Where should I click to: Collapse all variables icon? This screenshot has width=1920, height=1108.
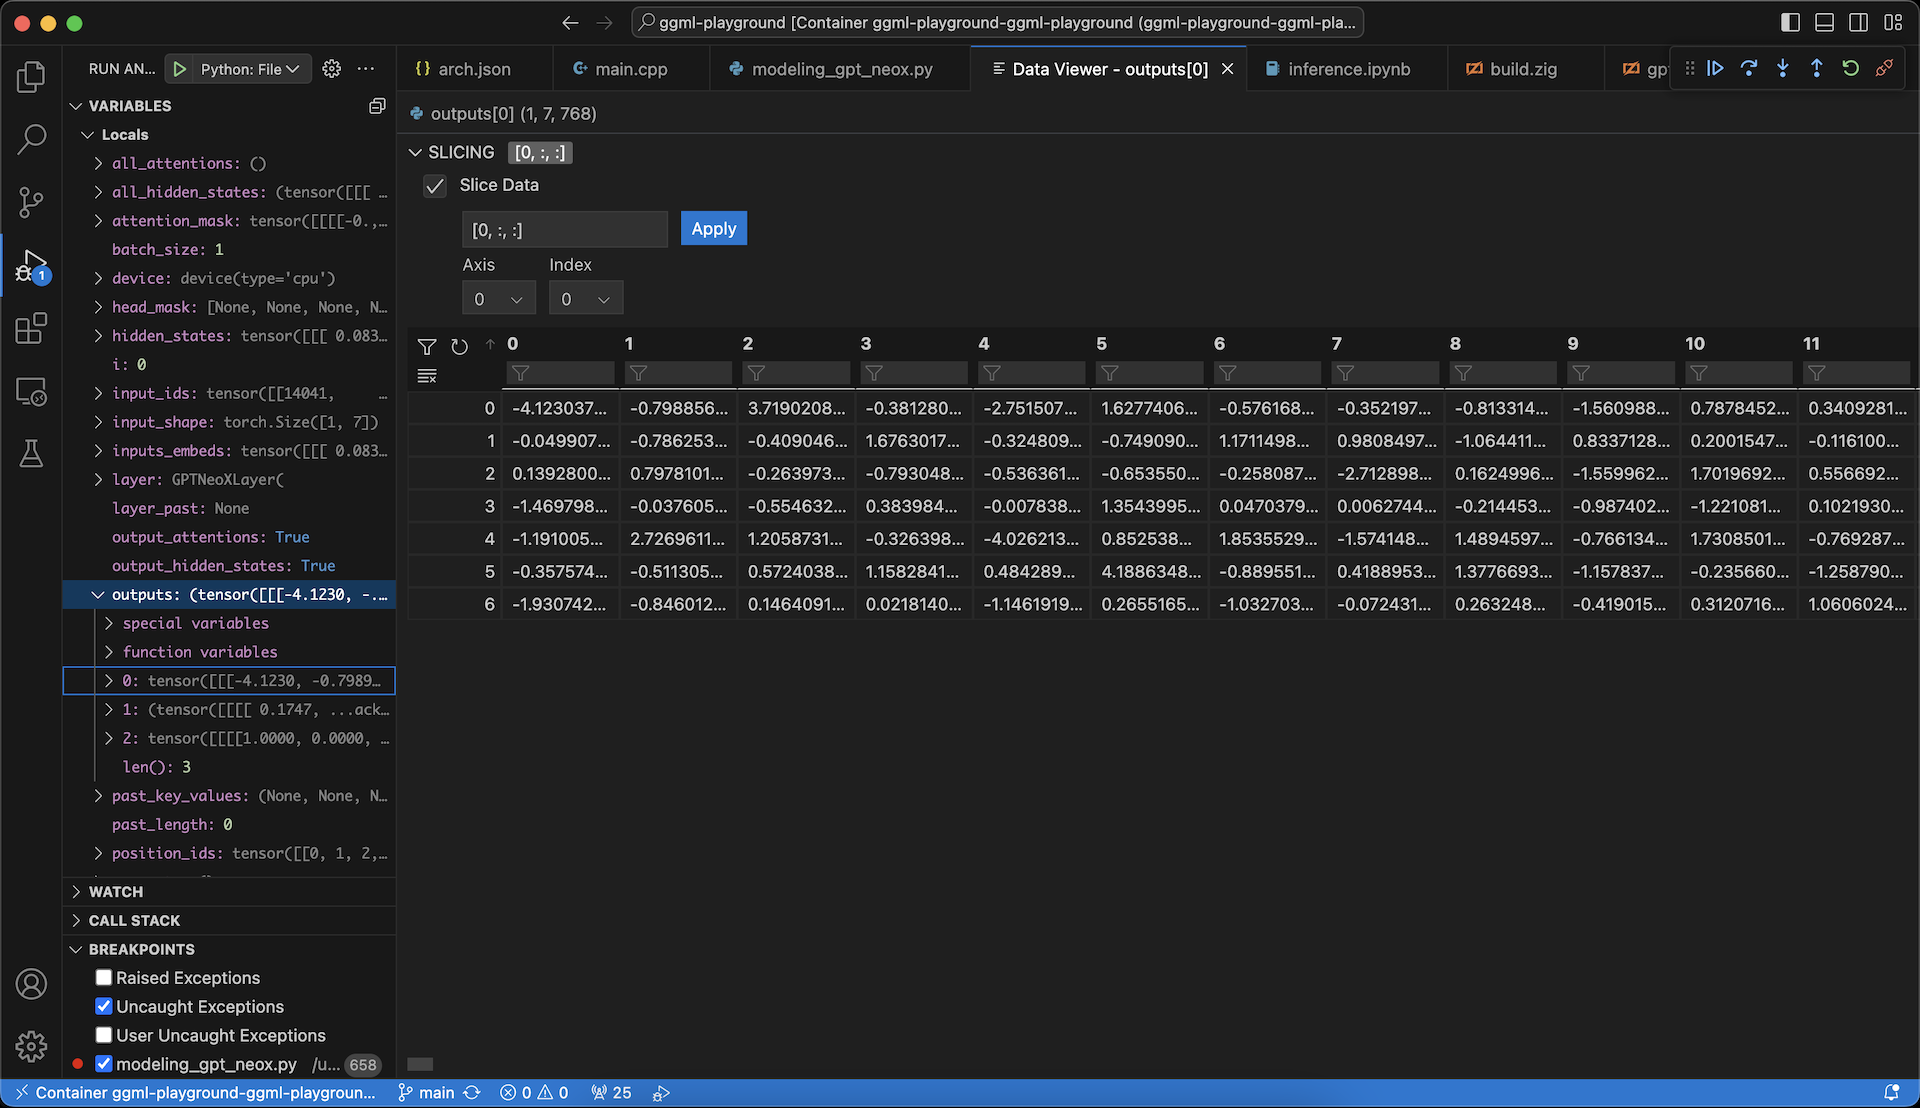[377, 105]
